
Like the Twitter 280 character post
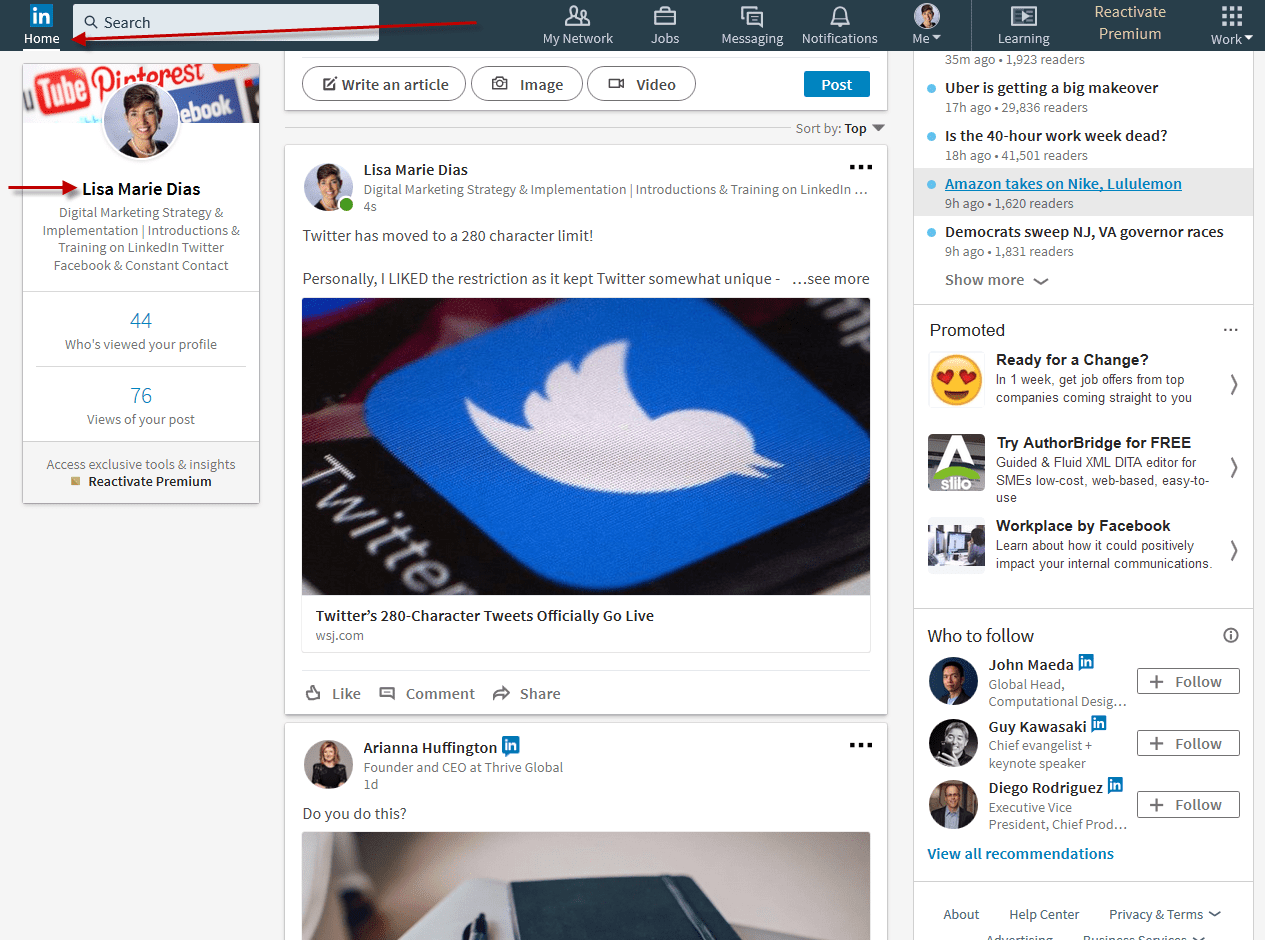click(333, 693)
